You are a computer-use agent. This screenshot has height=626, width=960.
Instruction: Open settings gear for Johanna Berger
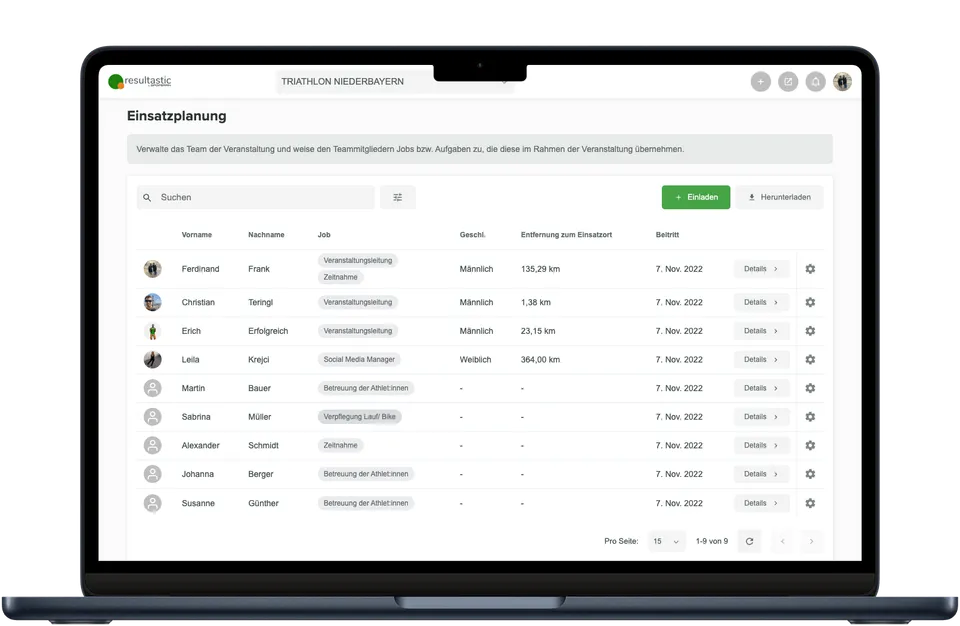pos(810,474)
